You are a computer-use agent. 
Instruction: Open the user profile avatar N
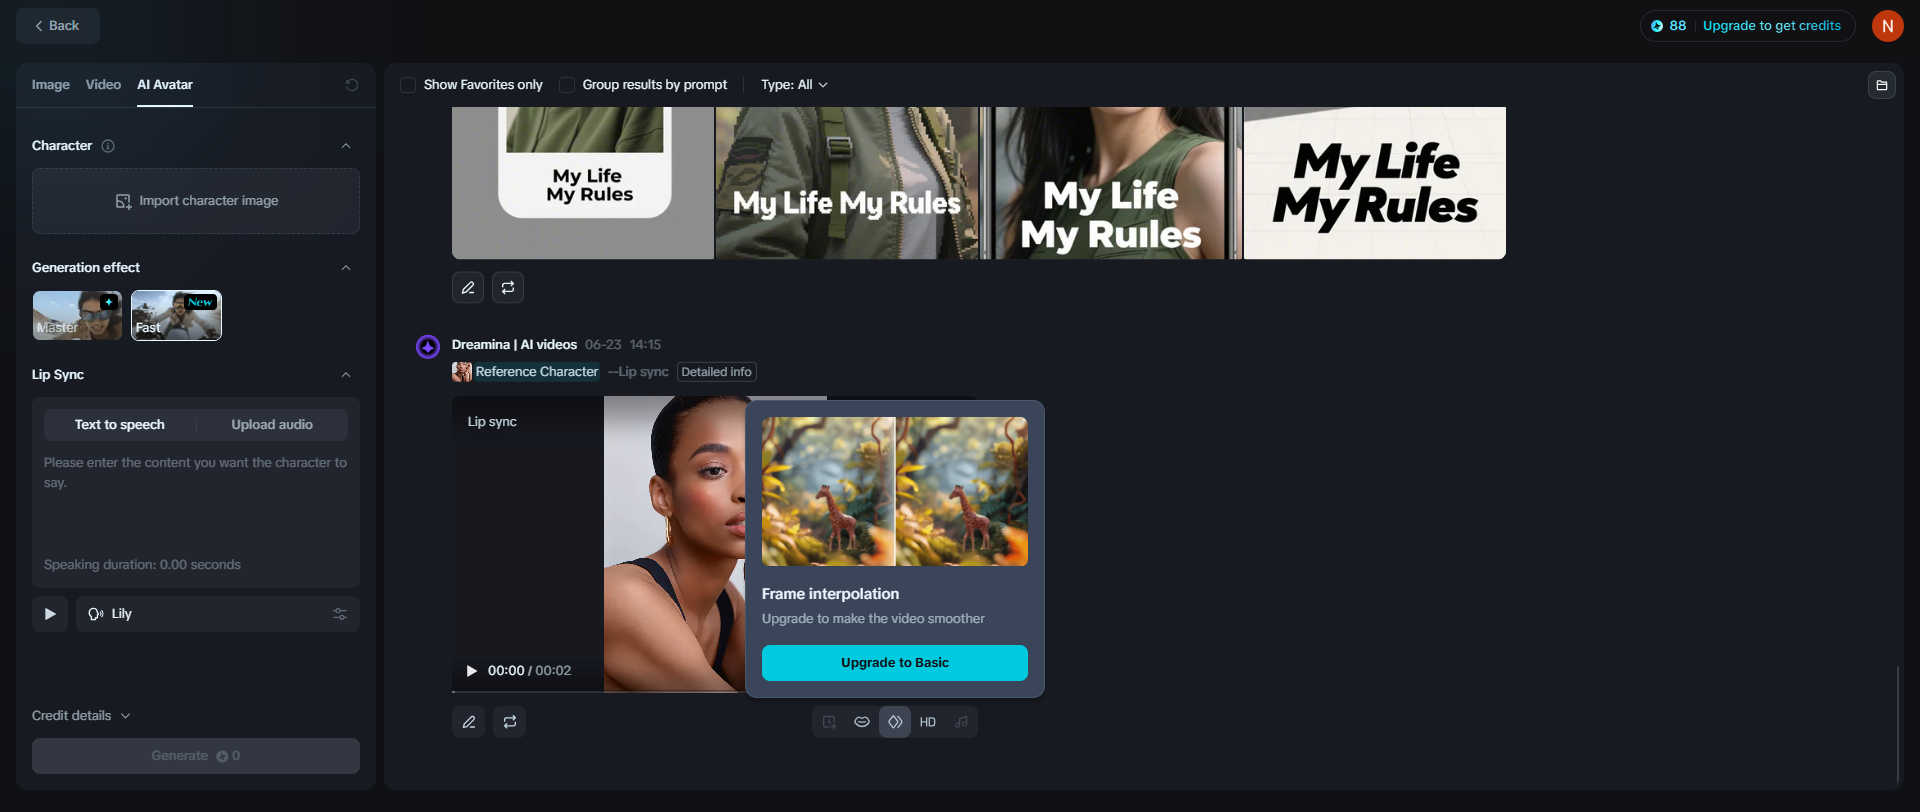pyautogui.click(x=1888, y=26)
